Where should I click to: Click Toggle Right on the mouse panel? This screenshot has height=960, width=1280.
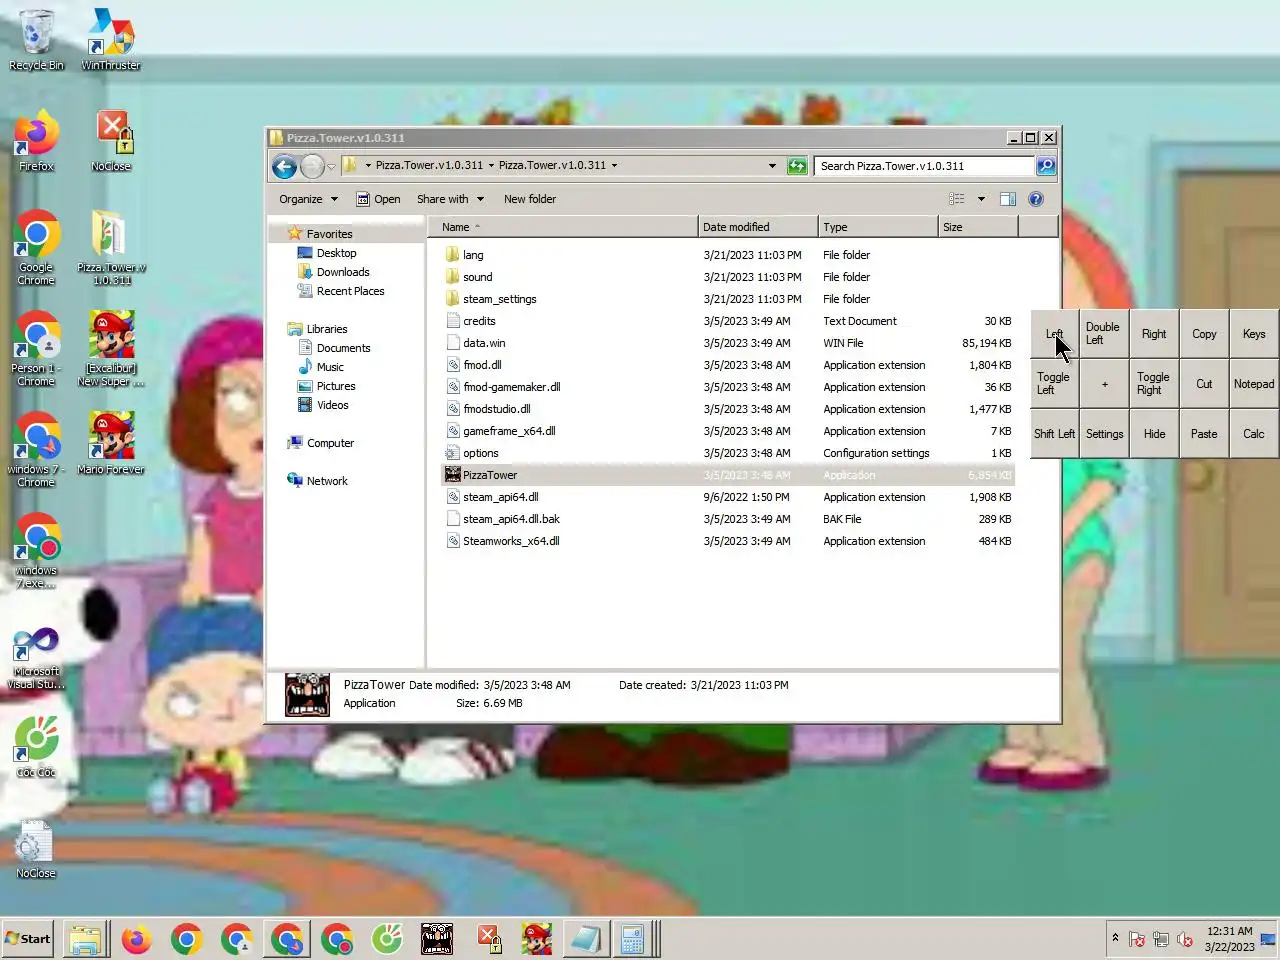pyautogui.click(x=1154, y=384)
